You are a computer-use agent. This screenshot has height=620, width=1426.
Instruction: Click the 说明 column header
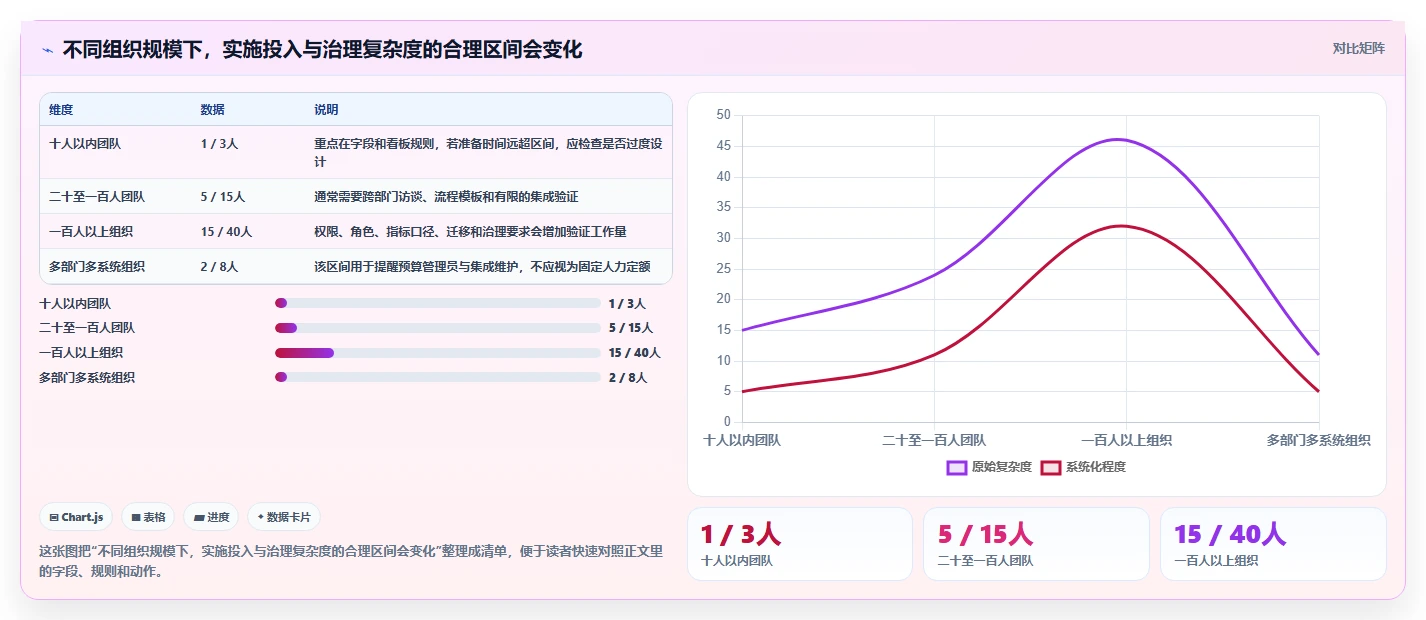tap(326, 110)
